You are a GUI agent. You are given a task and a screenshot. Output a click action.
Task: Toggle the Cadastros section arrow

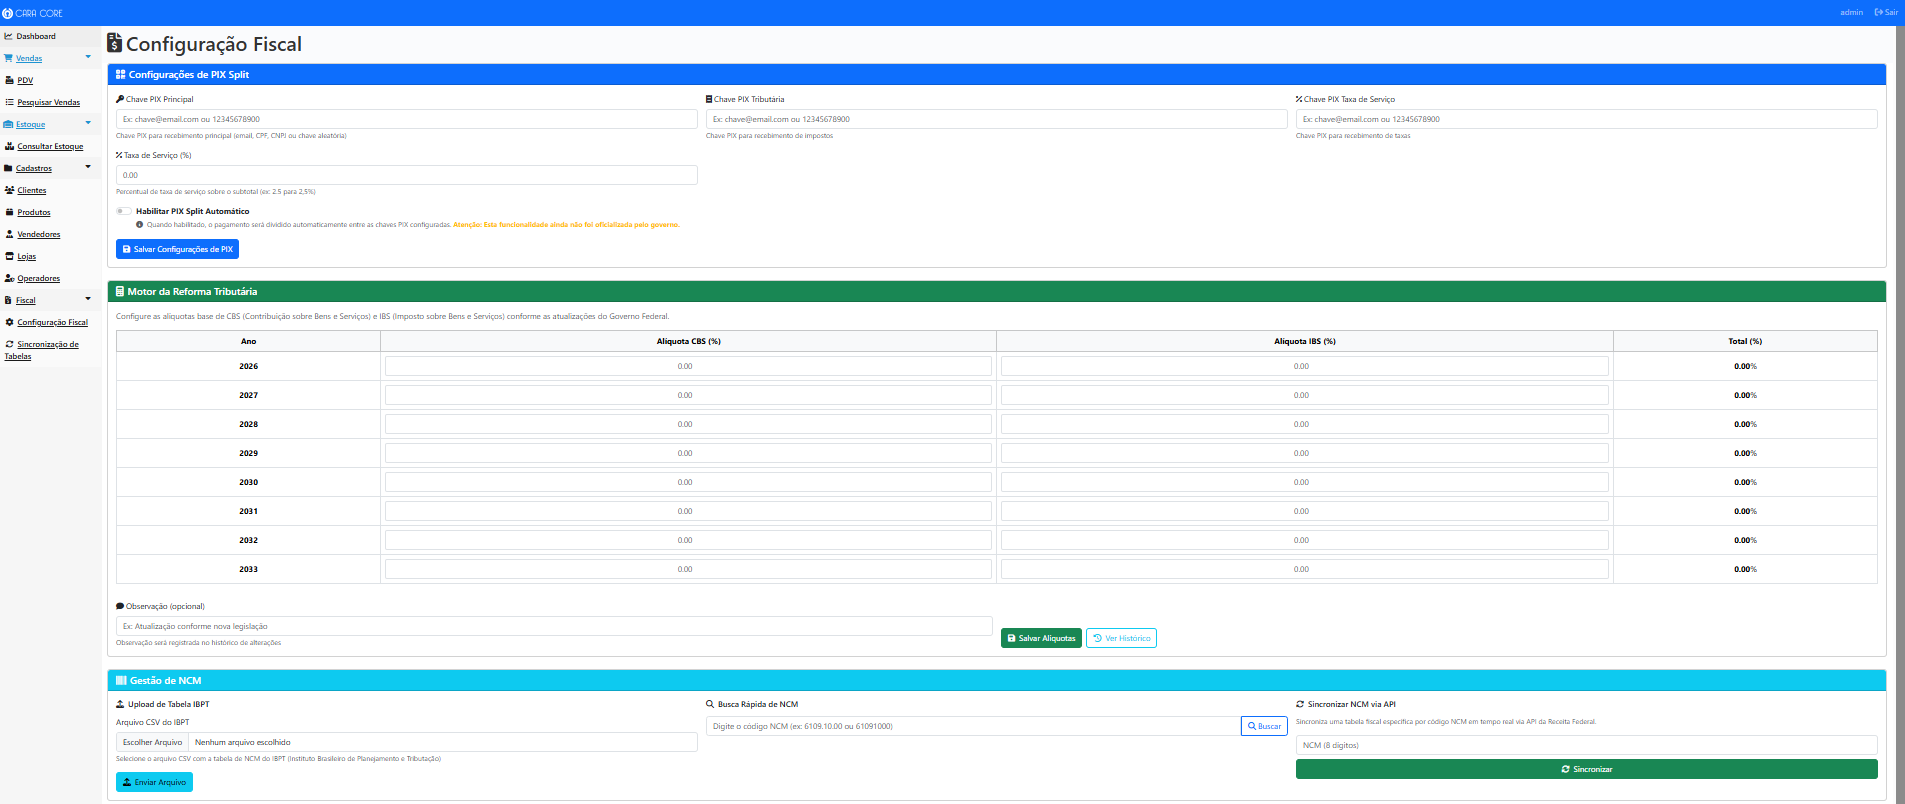point(88,167)
